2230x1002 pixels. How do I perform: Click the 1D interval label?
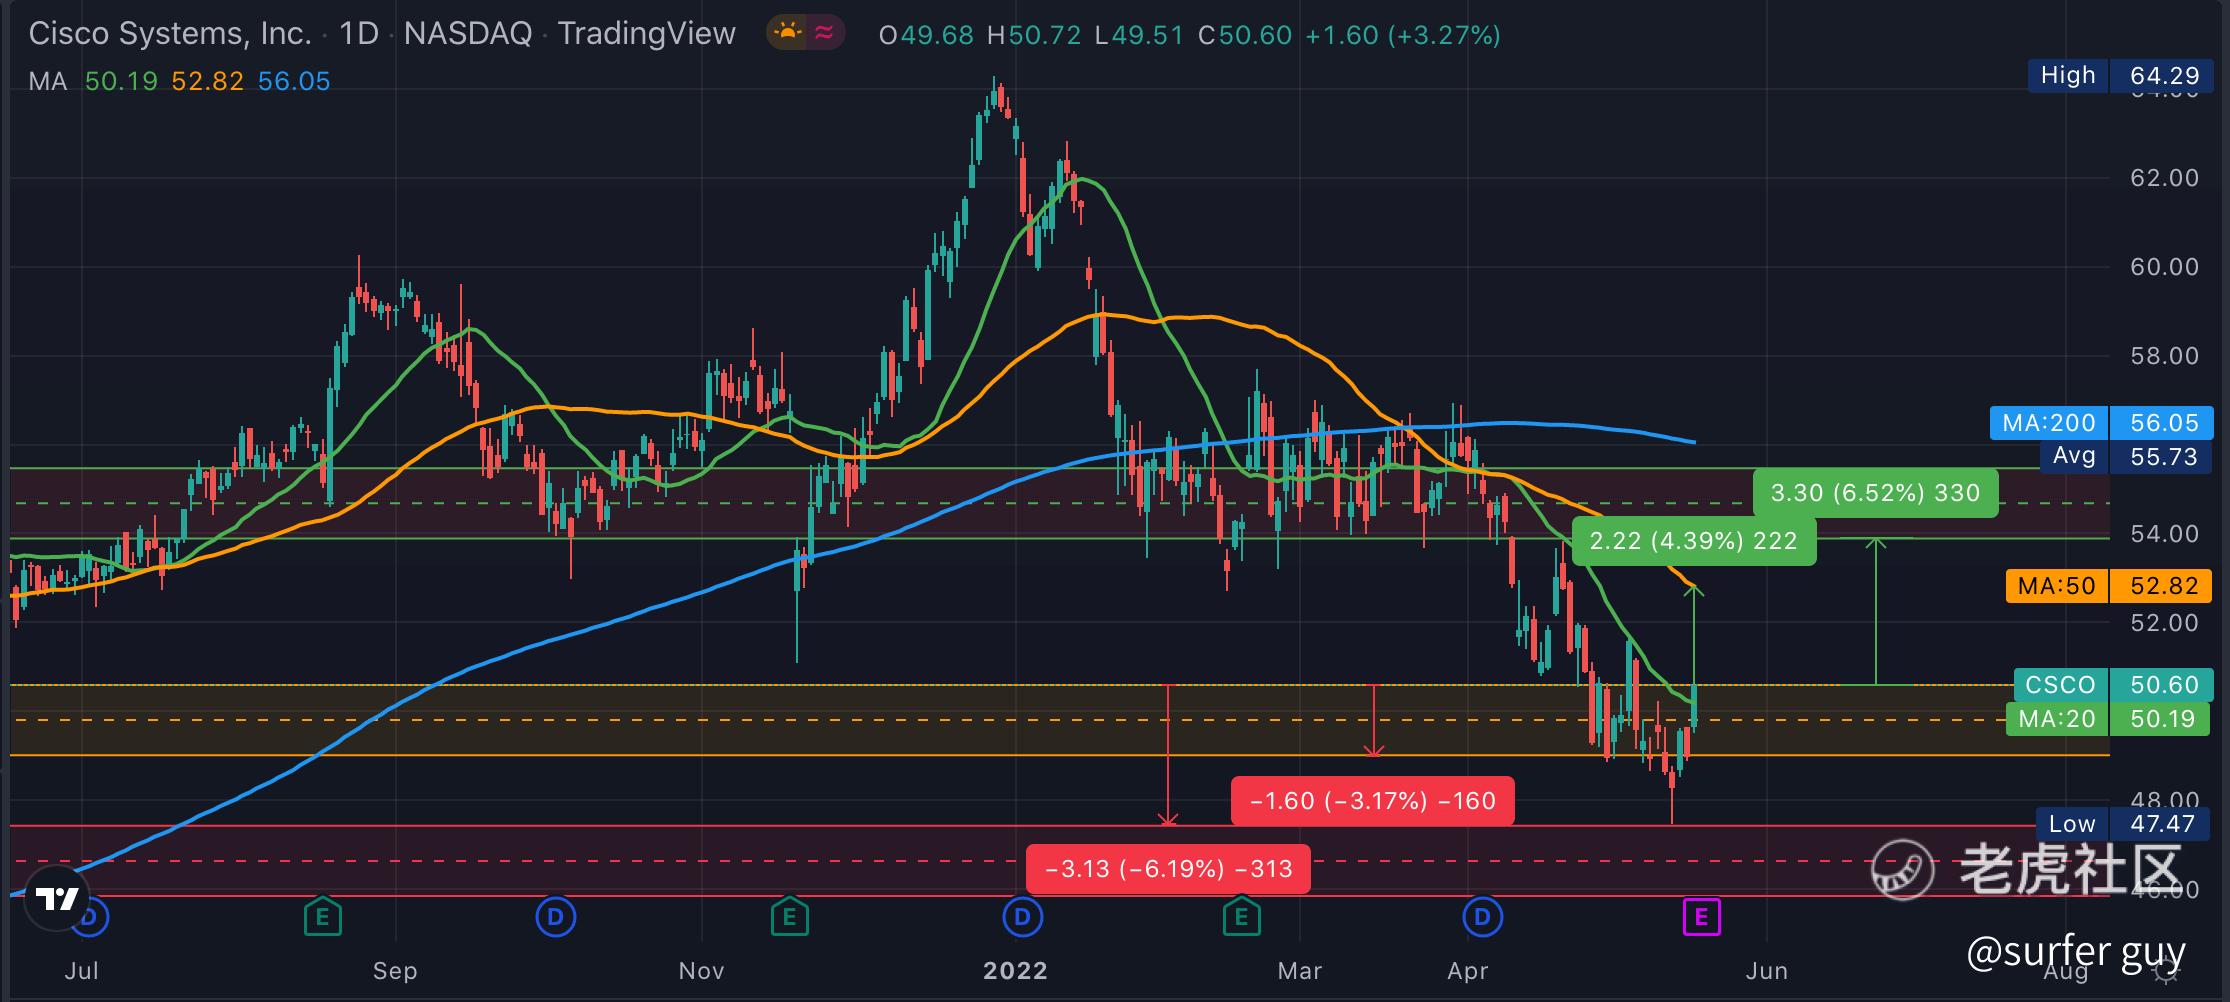(359, 34)
